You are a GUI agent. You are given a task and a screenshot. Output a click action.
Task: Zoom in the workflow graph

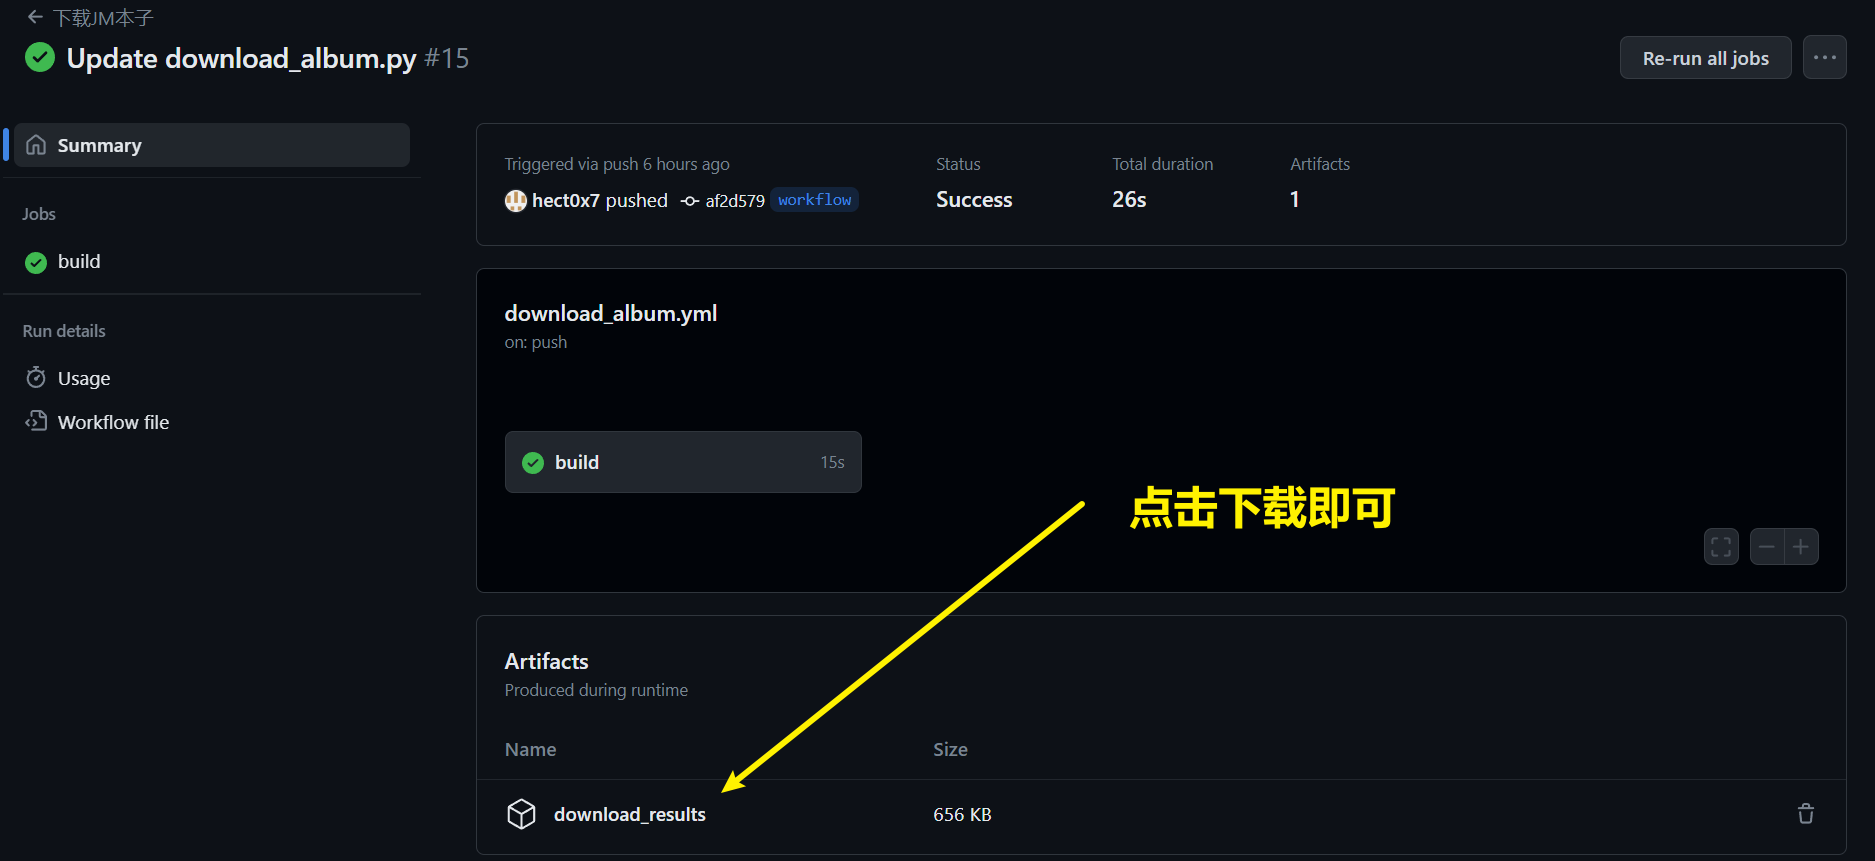click(1801, 547)
